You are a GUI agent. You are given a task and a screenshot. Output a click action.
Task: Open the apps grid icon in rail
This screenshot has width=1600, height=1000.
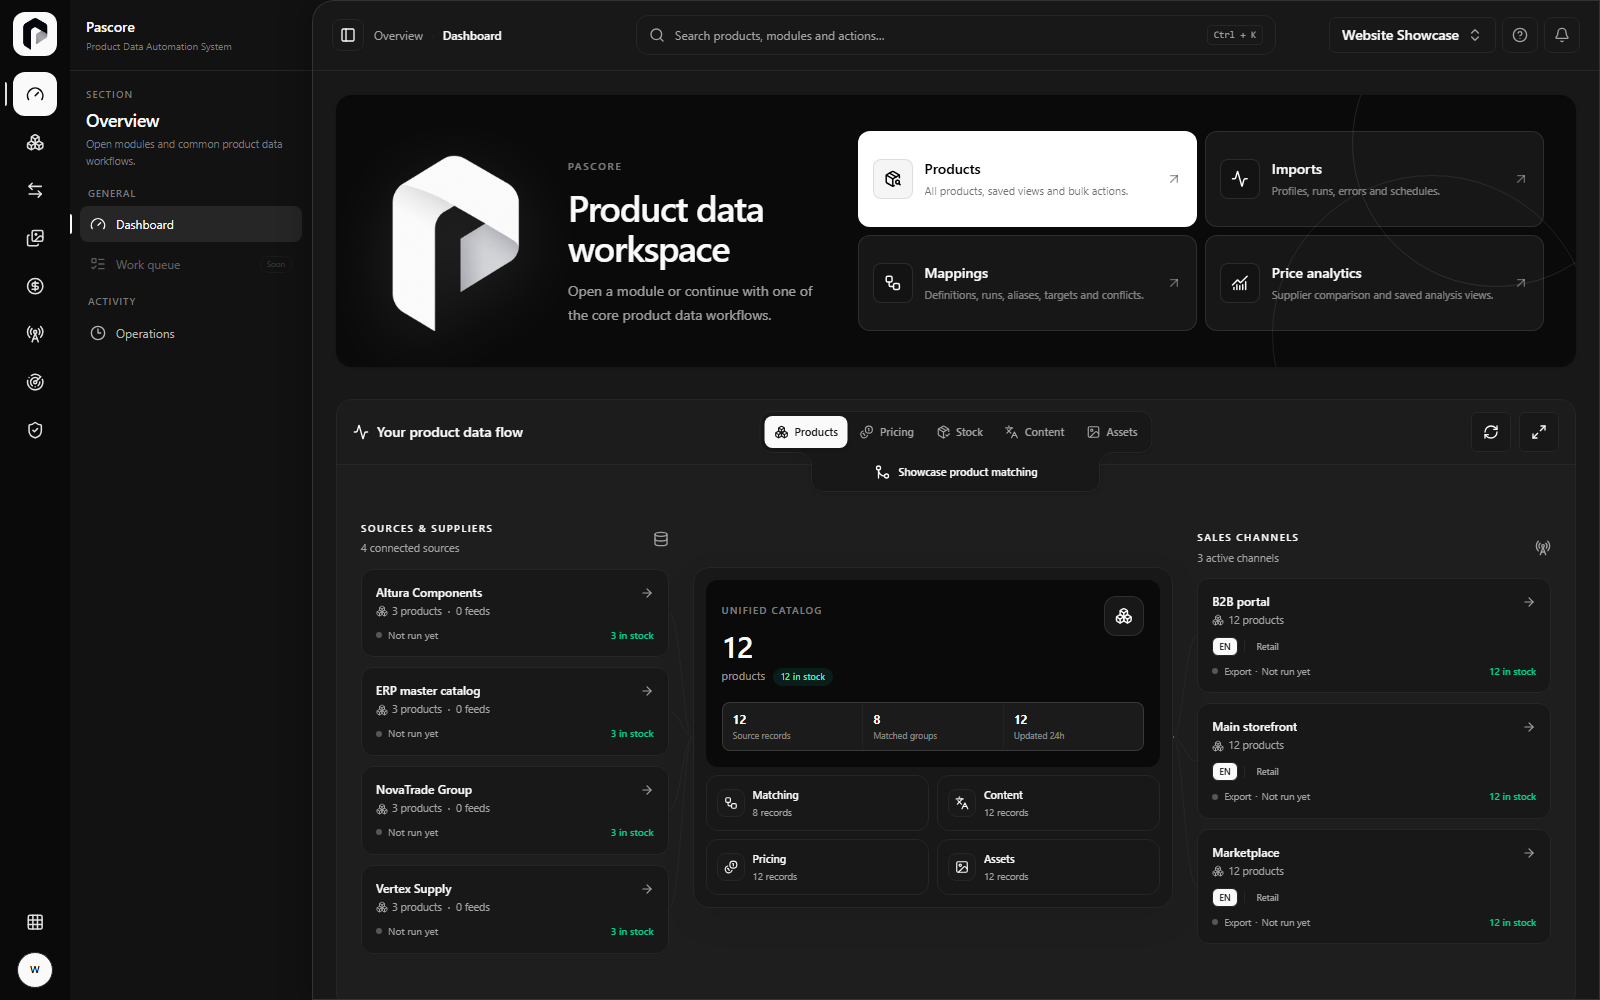[x=35, y=922]
